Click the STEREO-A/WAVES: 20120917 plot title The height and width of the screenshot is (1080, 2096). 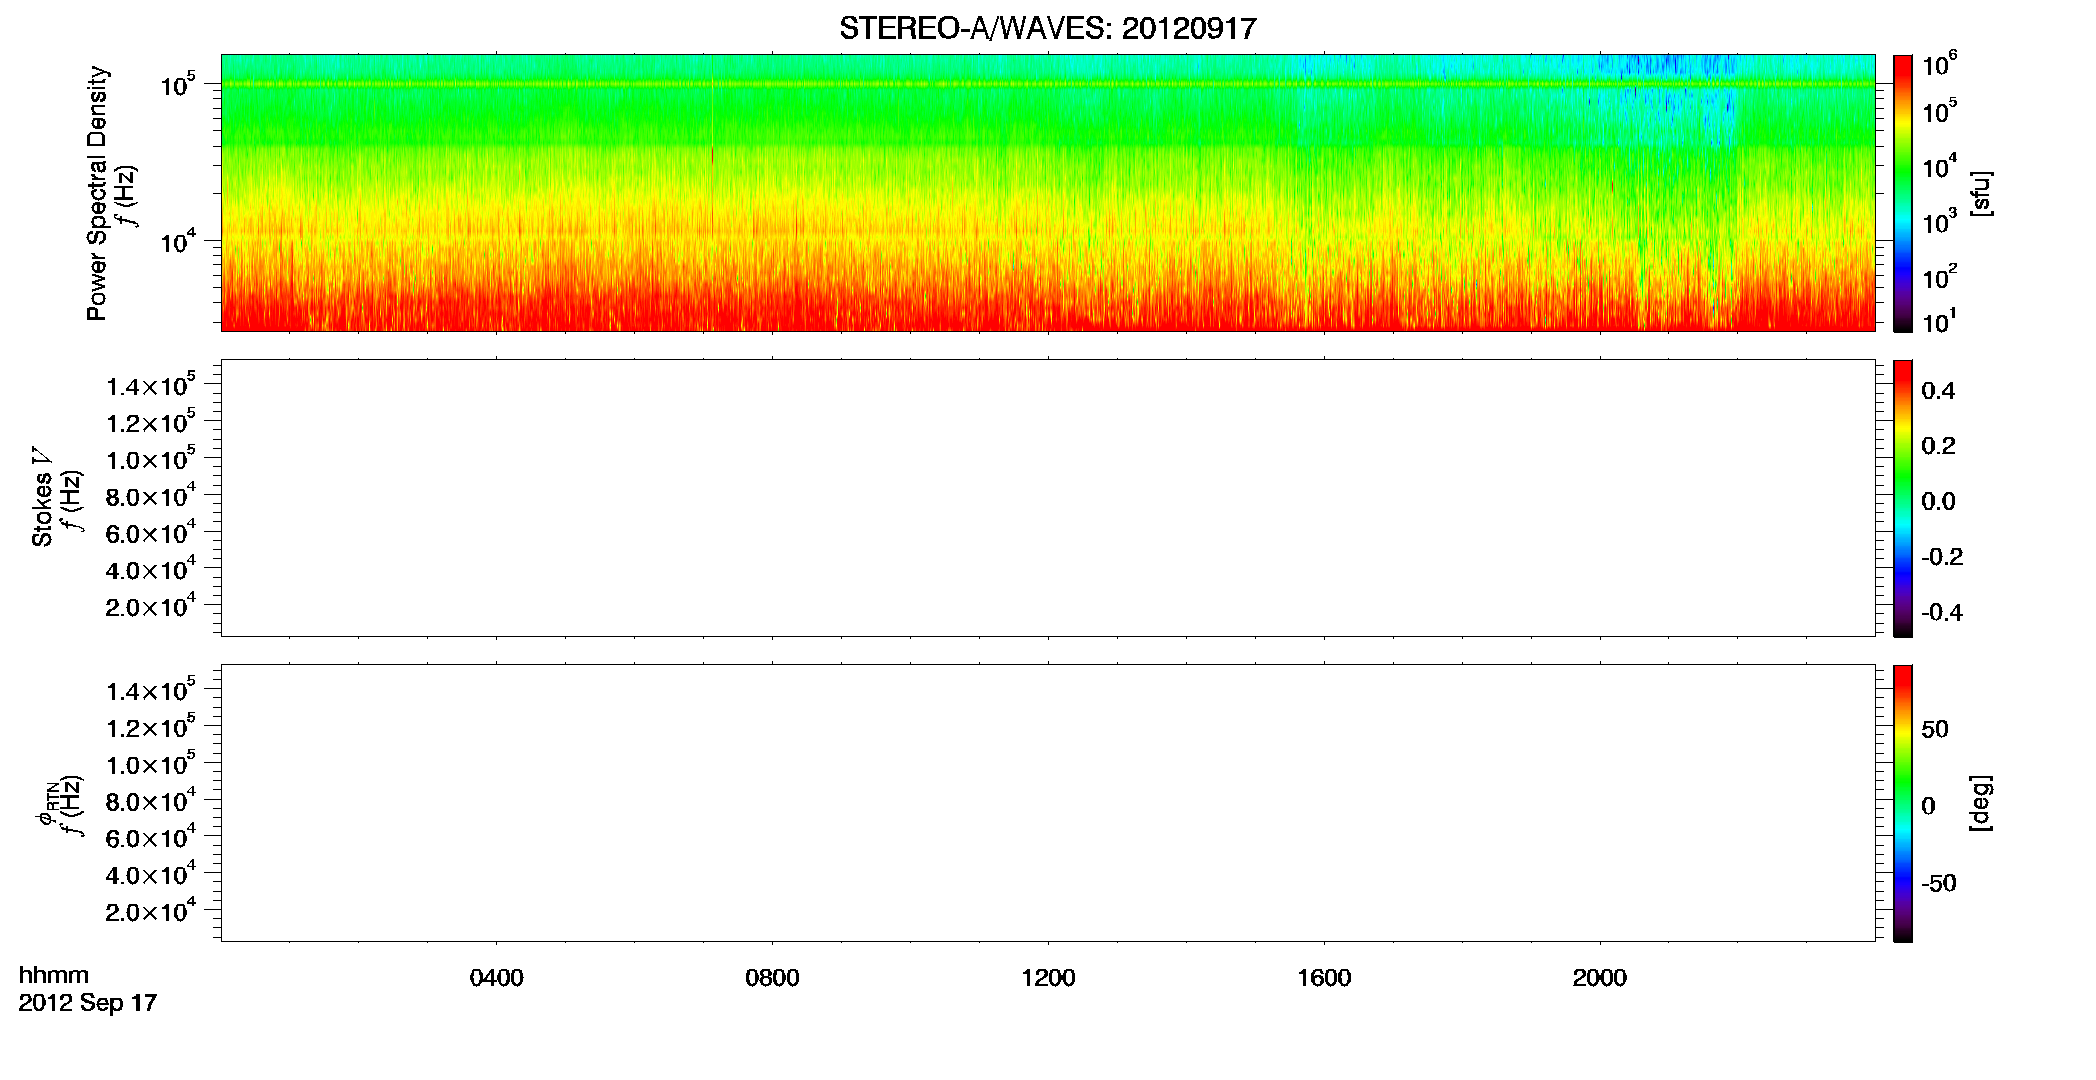click(x=1047, y=29)
